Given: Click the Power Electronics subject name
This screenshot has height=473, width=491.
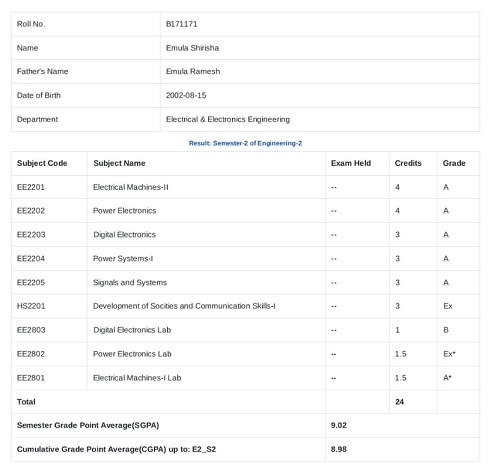Looking at the screenshot, I should click(125, 211).
